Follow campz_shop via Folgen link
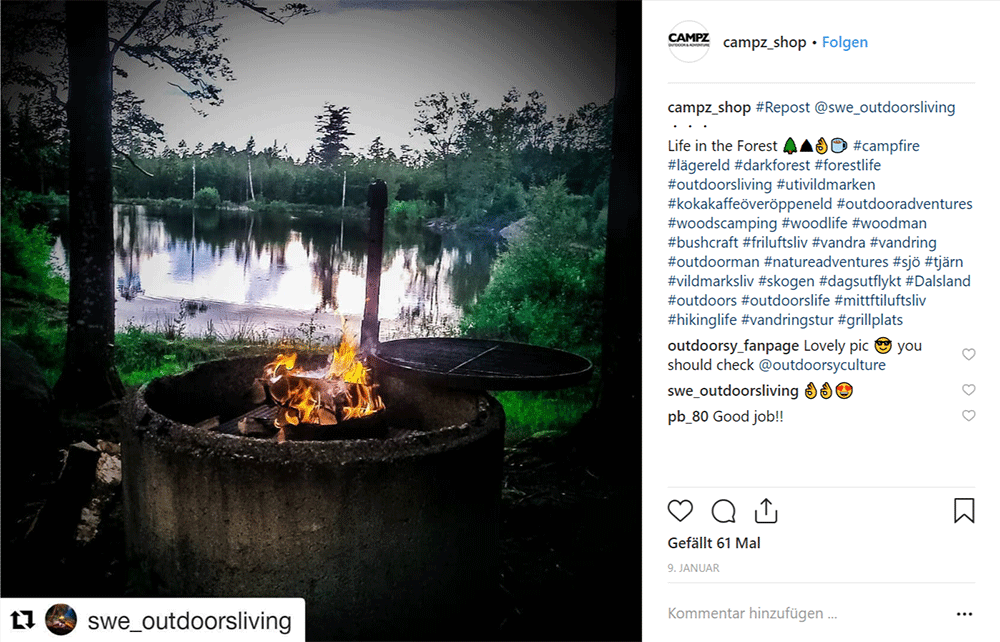The height and width of the screenshot is (642, 1000). pos(844,42)
